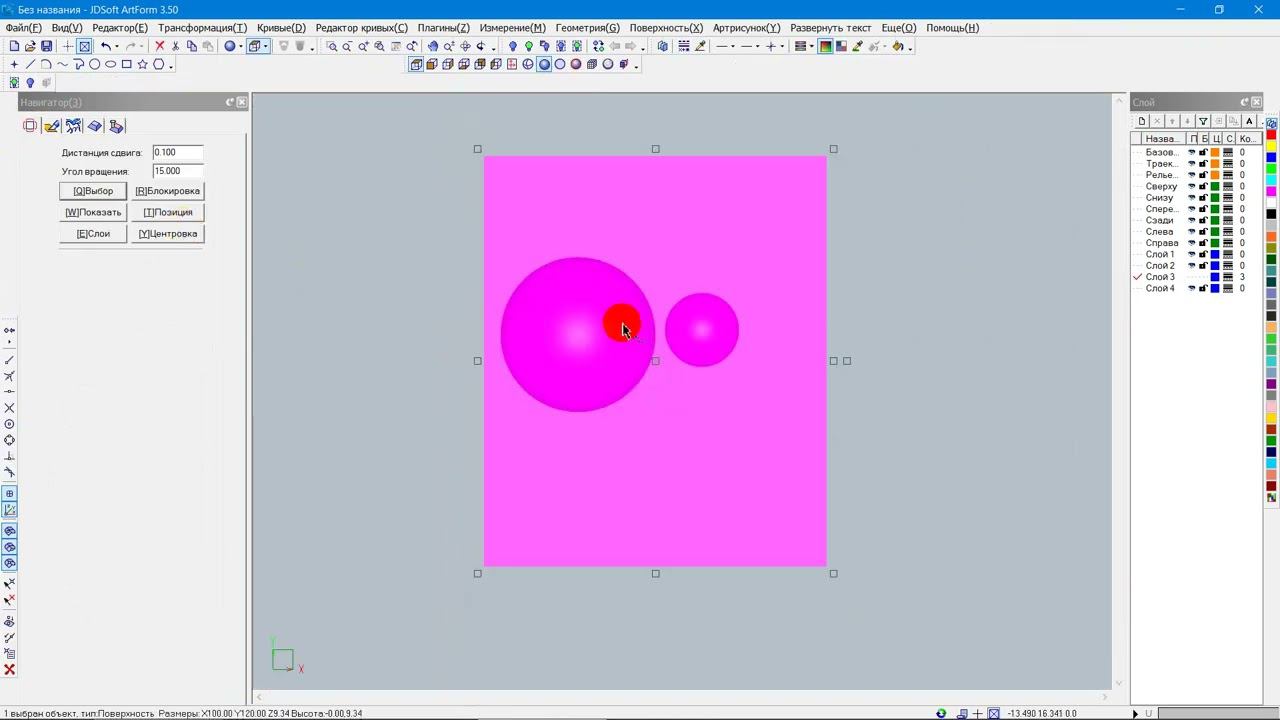The image size is (1280, 720).
Task: Expand the view cube dropdown arrow
Action: (265, 46)
